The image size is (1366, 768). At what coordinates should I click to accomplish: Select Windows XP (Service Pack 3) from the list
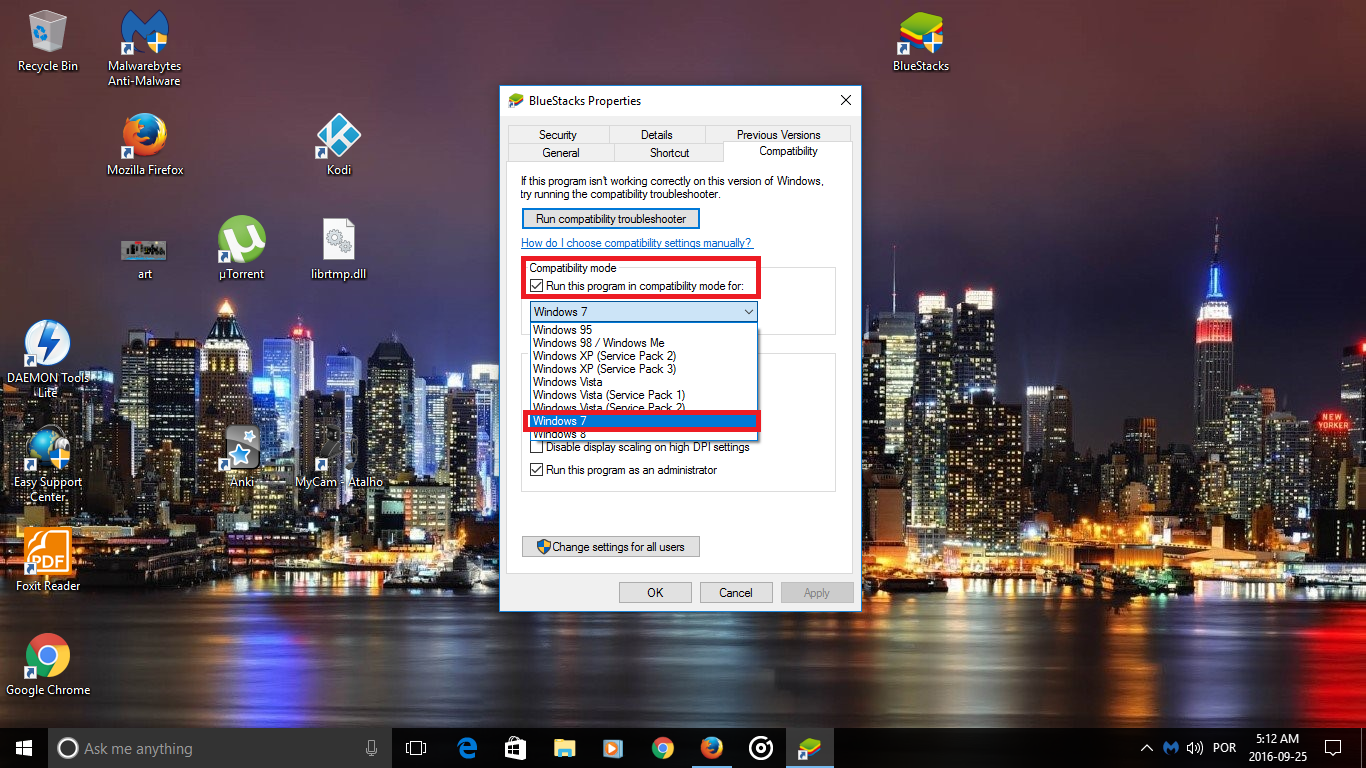point(603,369)
